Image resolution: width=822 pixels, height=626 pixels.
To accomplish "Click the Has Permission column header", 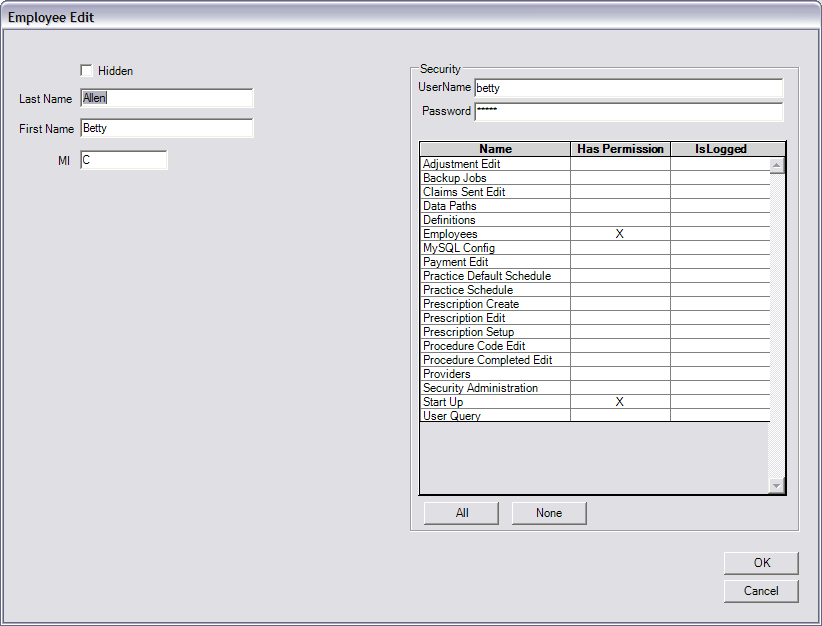I will pos(620,149).
